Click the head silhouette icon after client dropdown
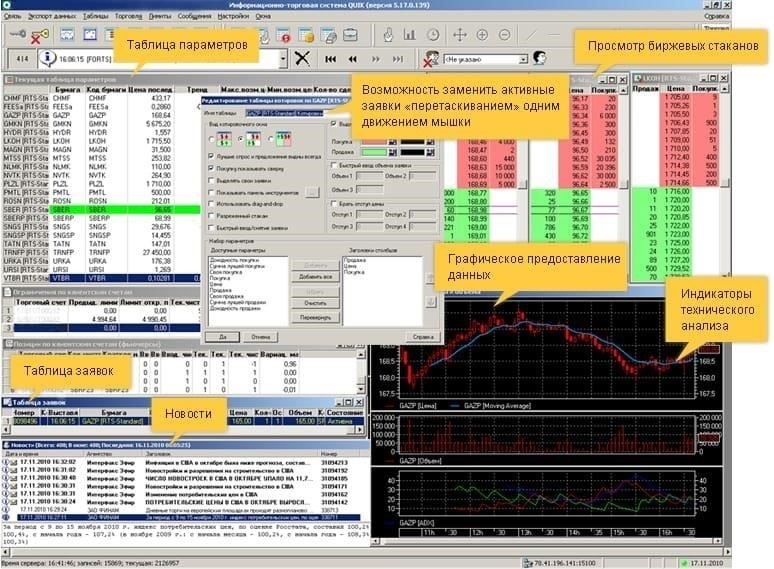774x569 pixels. 540,58
